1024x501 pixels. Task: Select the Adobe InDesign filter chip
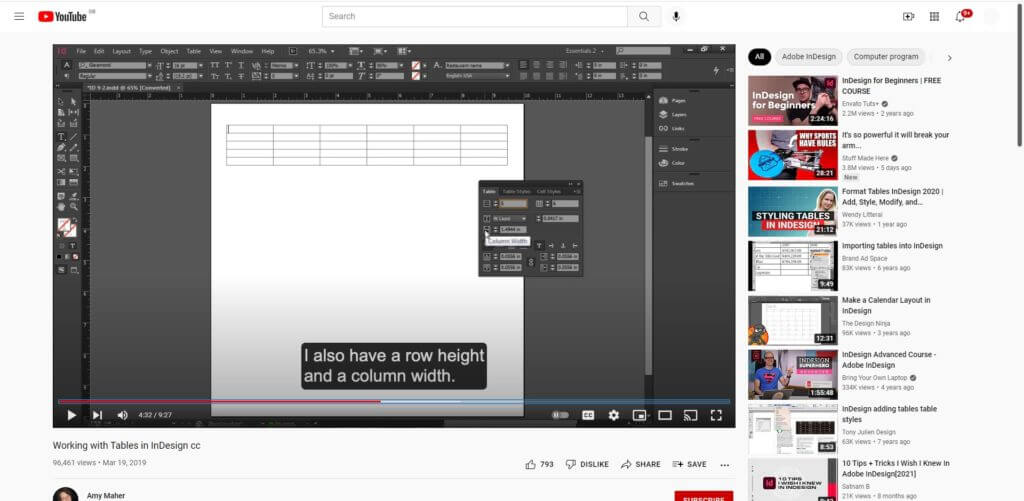808,57
